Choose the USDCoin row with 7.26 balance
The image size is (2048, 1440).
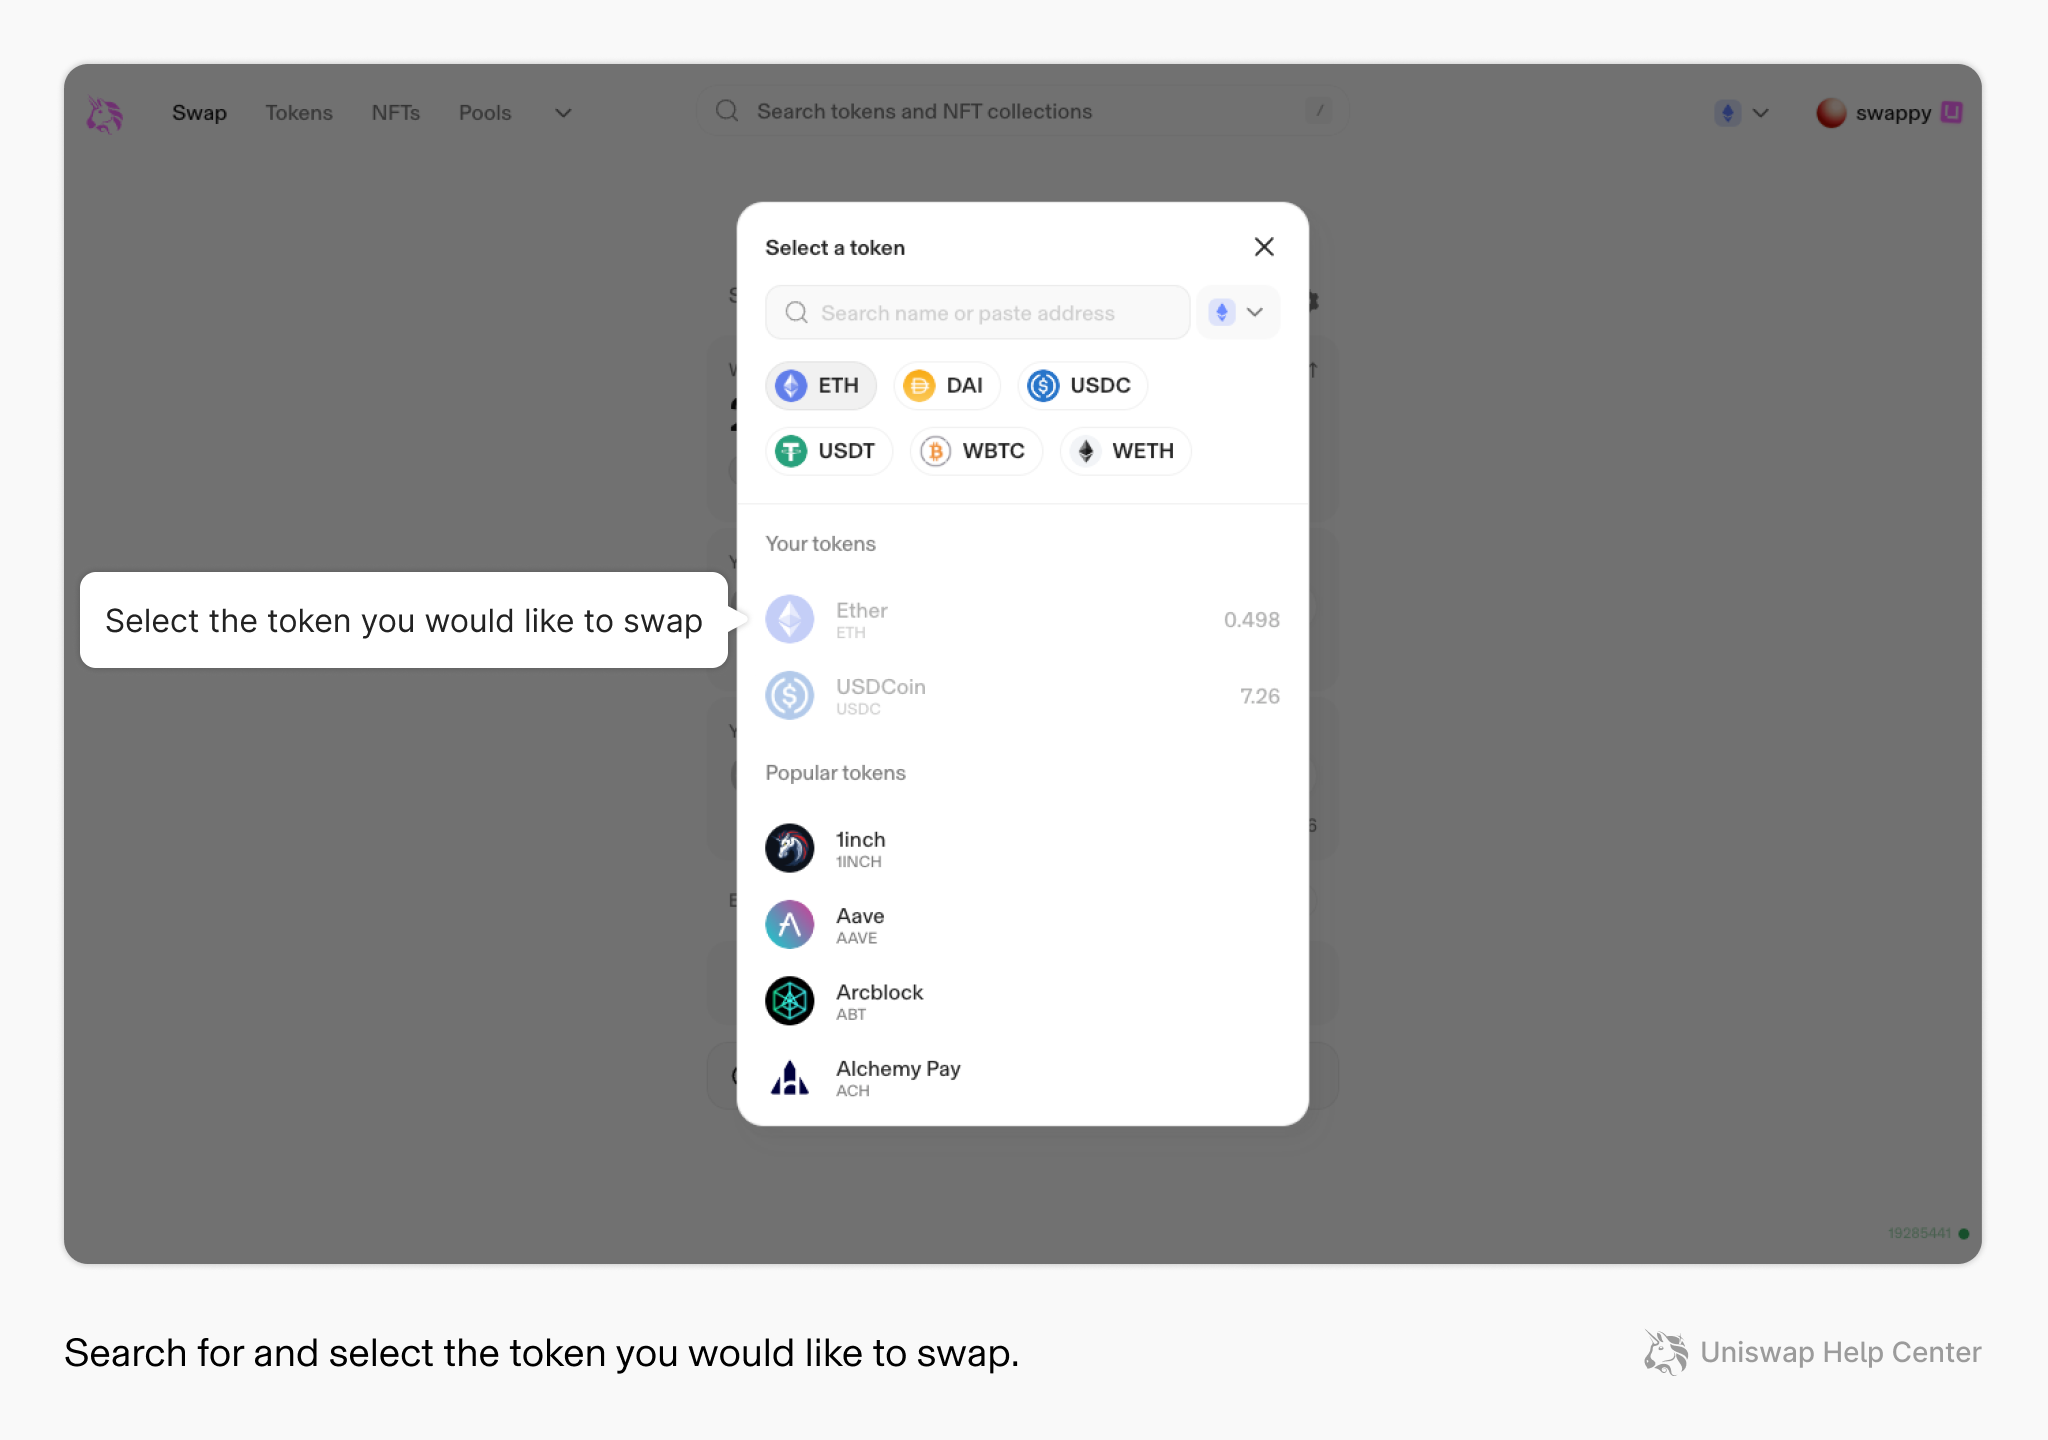pos(1022,696)
